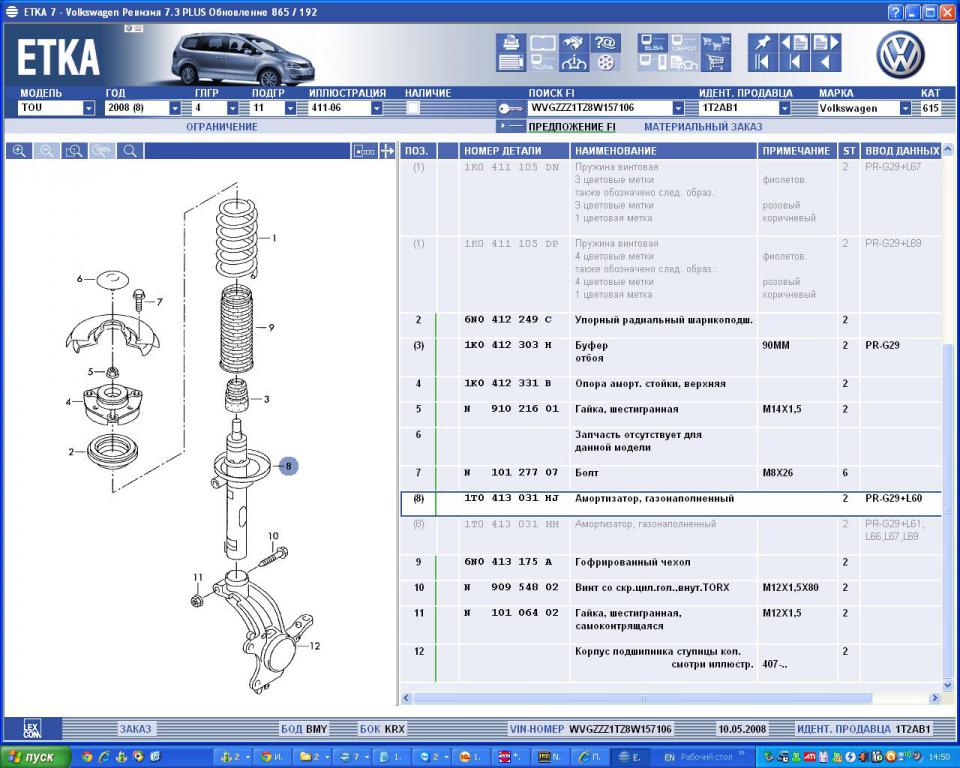This screenshot has height=768, width=960.
Task: Expand the ИДЕНТ. ПРОДАВЦА dropdown
Action: tap(784, 108)
